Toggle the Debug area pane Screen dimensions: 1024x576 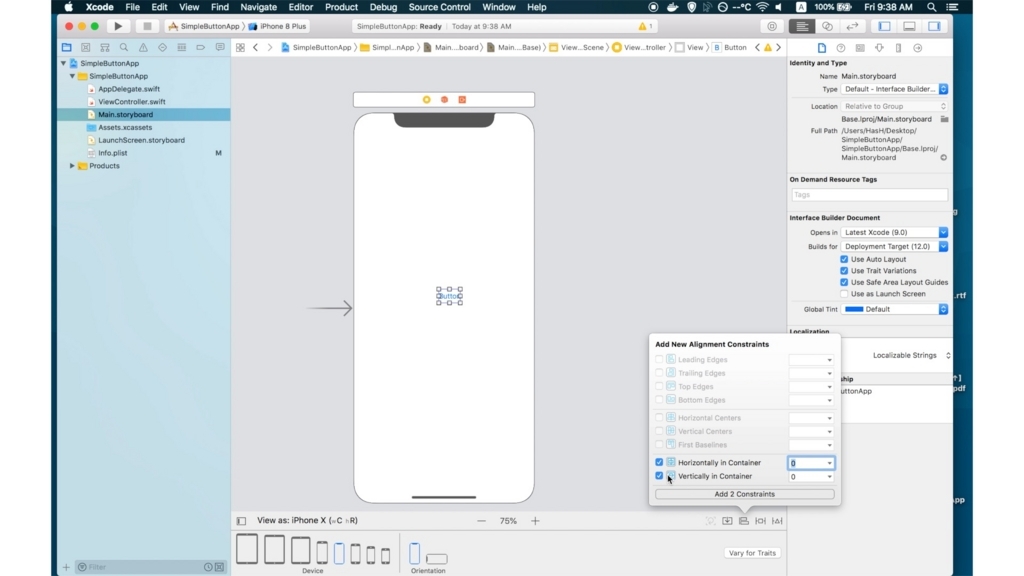(x=909, y=26)
